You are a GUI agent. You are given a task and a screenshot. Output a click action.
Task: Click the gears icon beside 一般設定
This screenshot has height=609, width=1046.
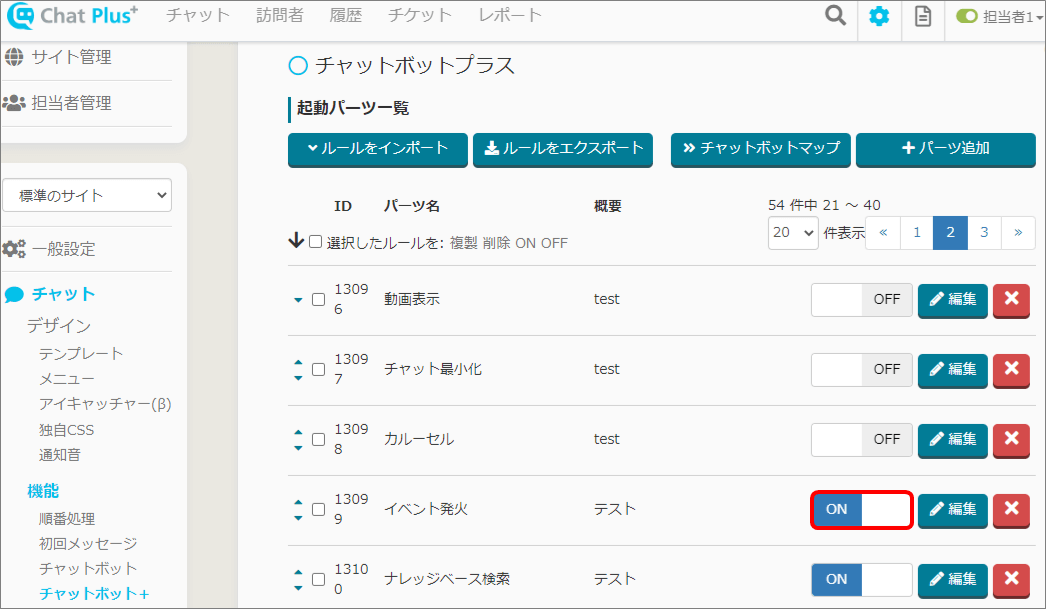pos(14,249)
